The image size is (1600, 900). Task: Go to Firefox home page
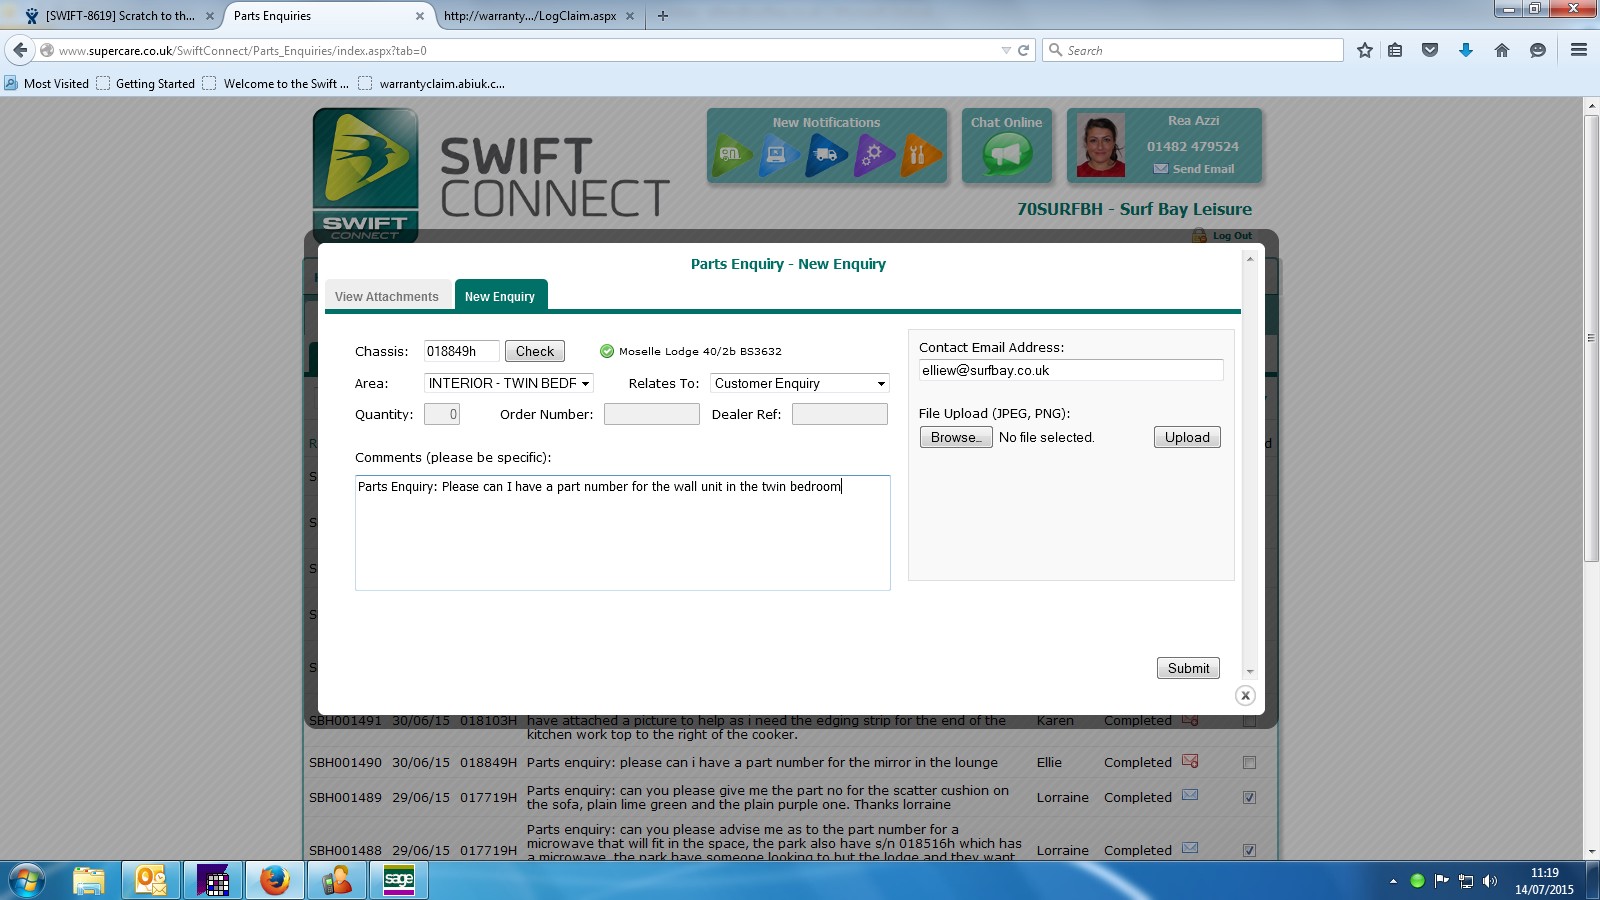(1502, 50)
